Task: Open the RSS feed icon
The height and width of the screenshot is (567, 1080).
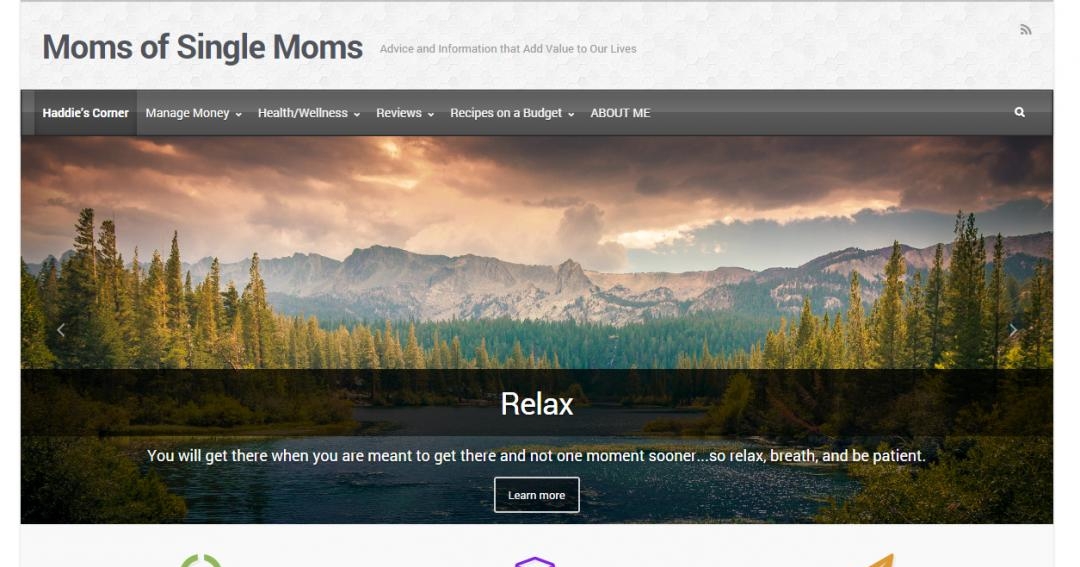Action: (1026, 30)
